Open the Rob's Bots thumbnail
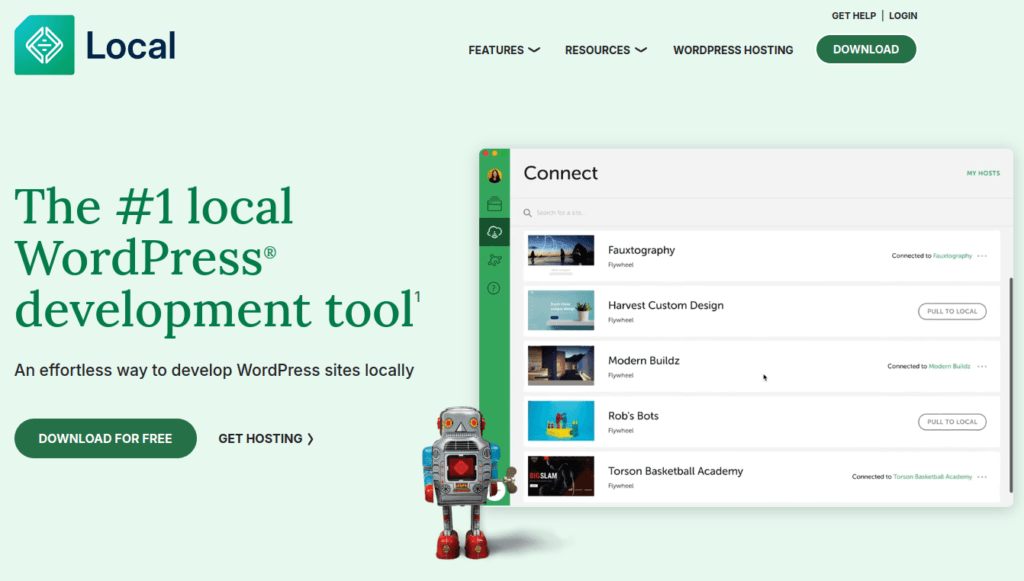 coord(561,421)
